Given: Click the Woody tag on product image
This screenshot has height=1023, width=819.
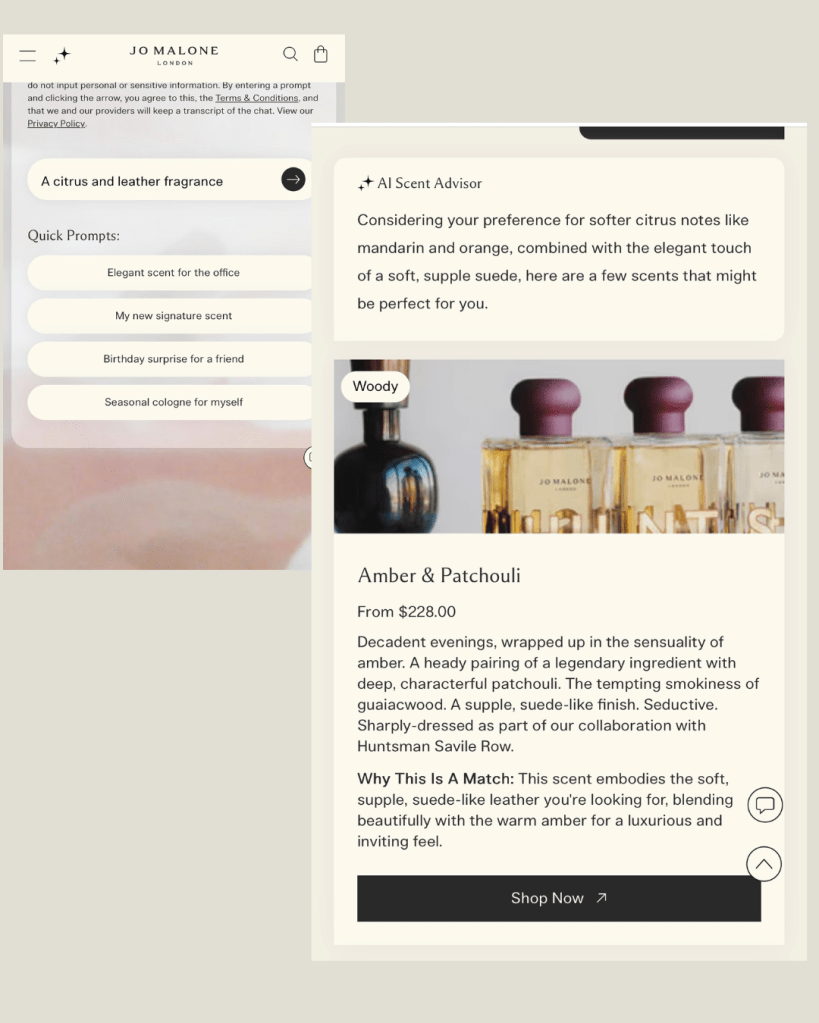Looking at the screenshot, I should pos(375,386).
